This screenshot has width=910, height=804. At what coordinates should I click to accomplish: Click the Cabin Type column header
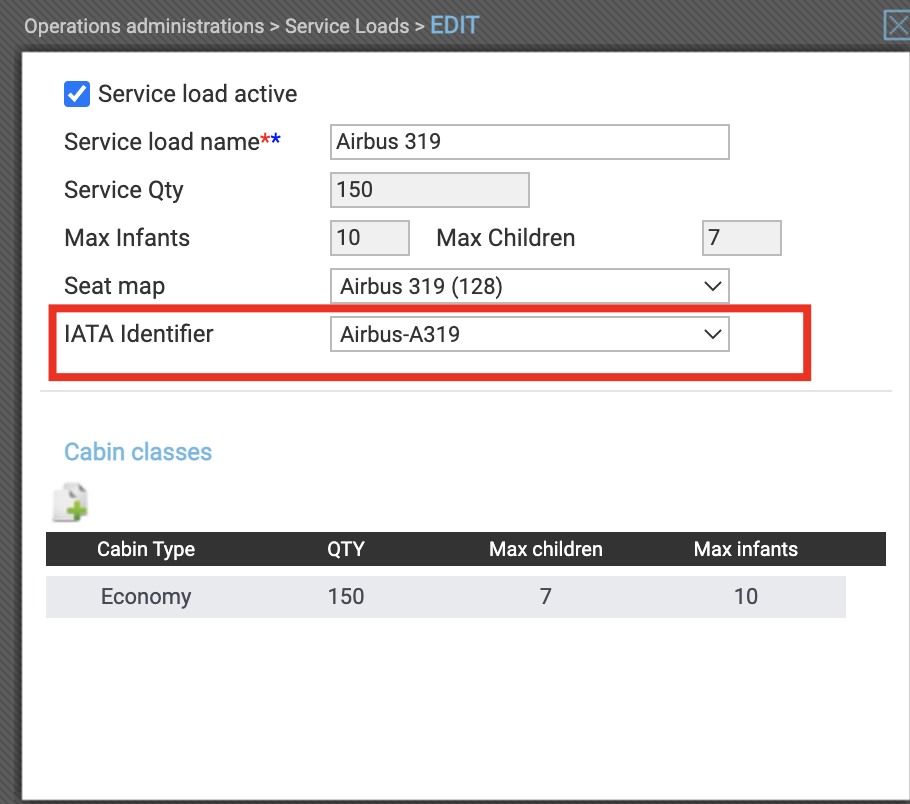click(x=146, y=549)
